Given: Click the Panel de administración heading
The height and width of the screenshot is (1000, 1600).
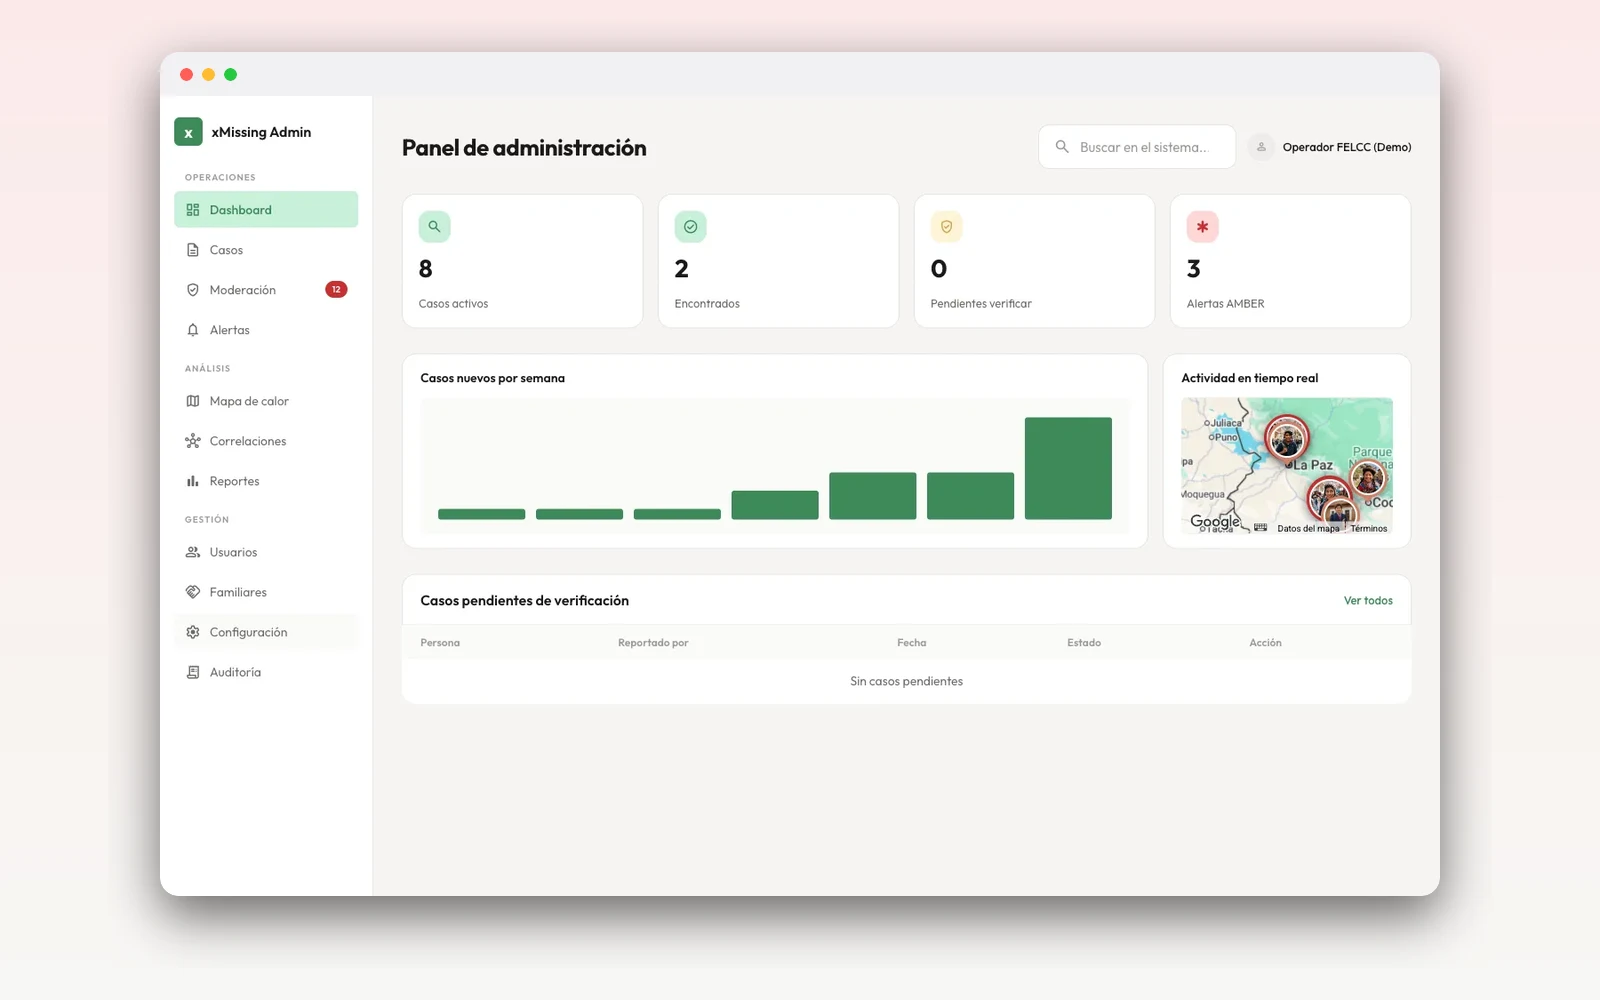Looking at the screenshot, I should click(x=524, y=148).
